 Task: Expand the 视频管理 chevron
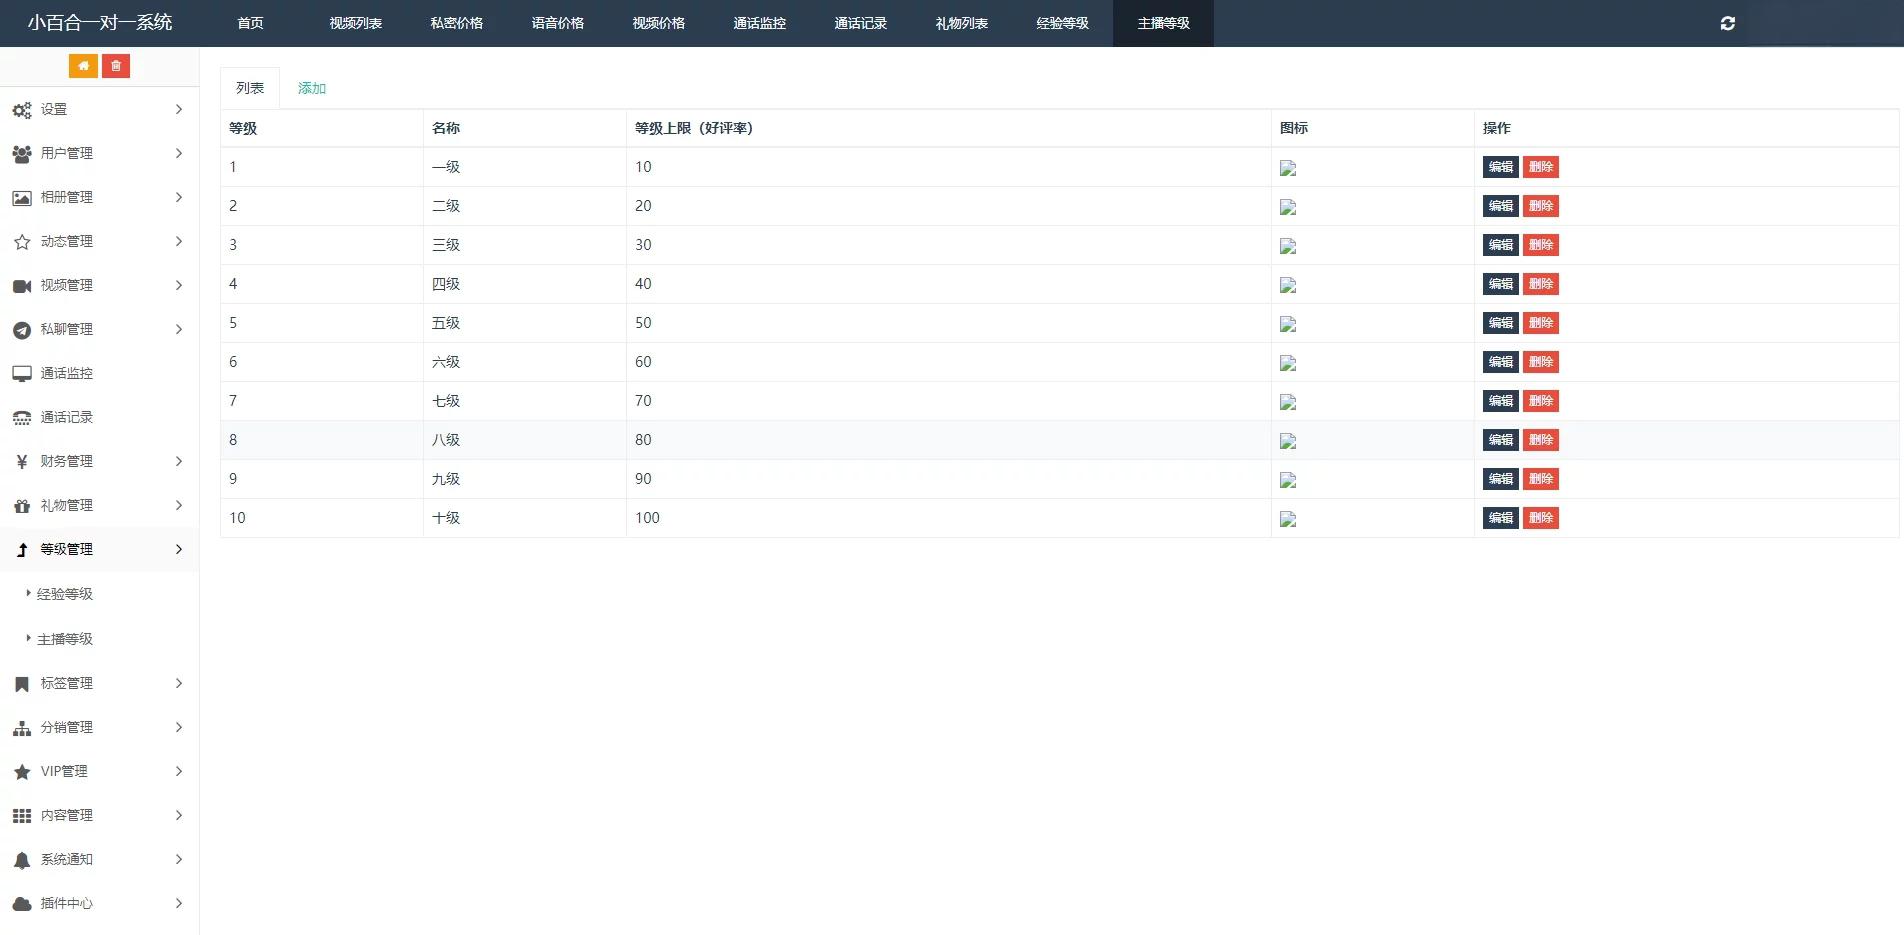pos(179,285)
